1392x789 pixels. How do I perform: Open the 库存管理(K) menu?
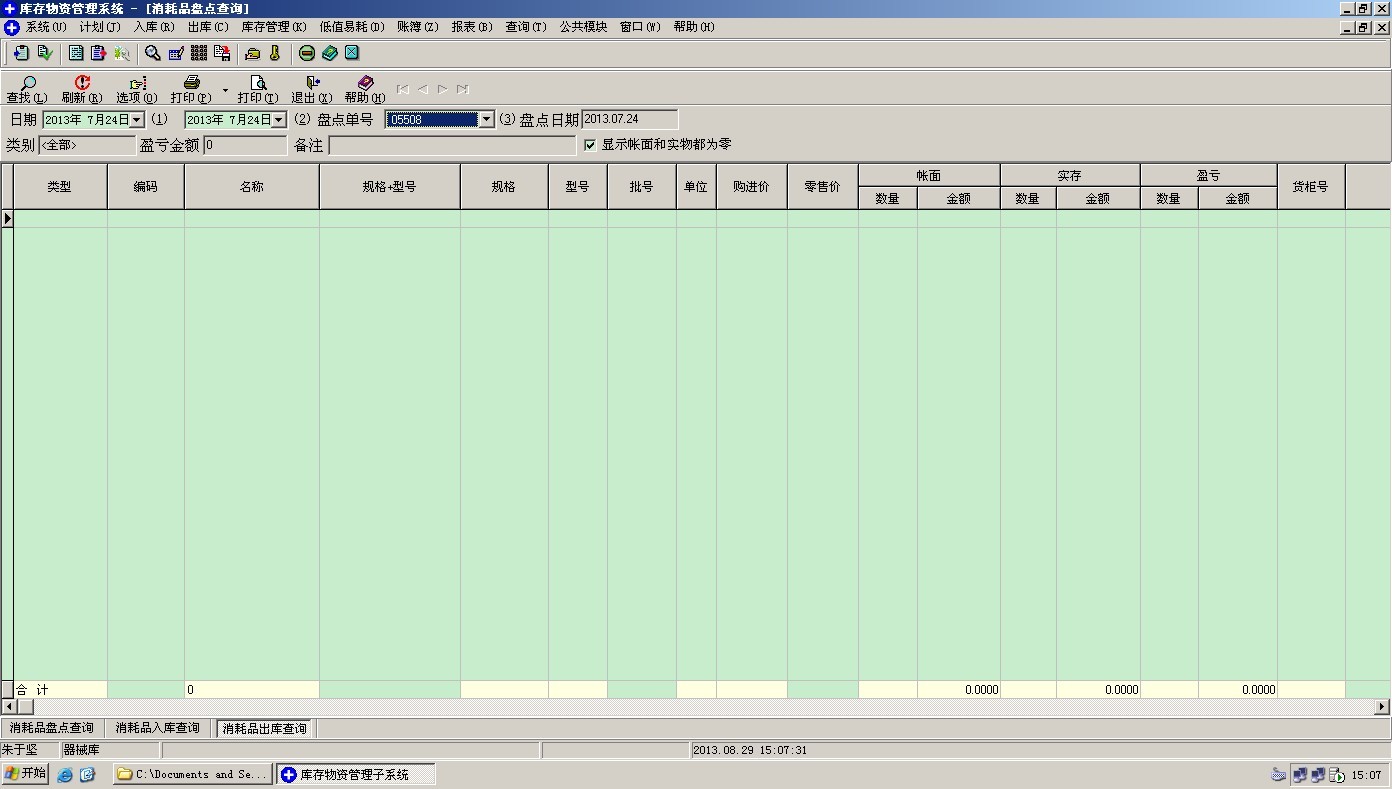click(x=274, y=27)
